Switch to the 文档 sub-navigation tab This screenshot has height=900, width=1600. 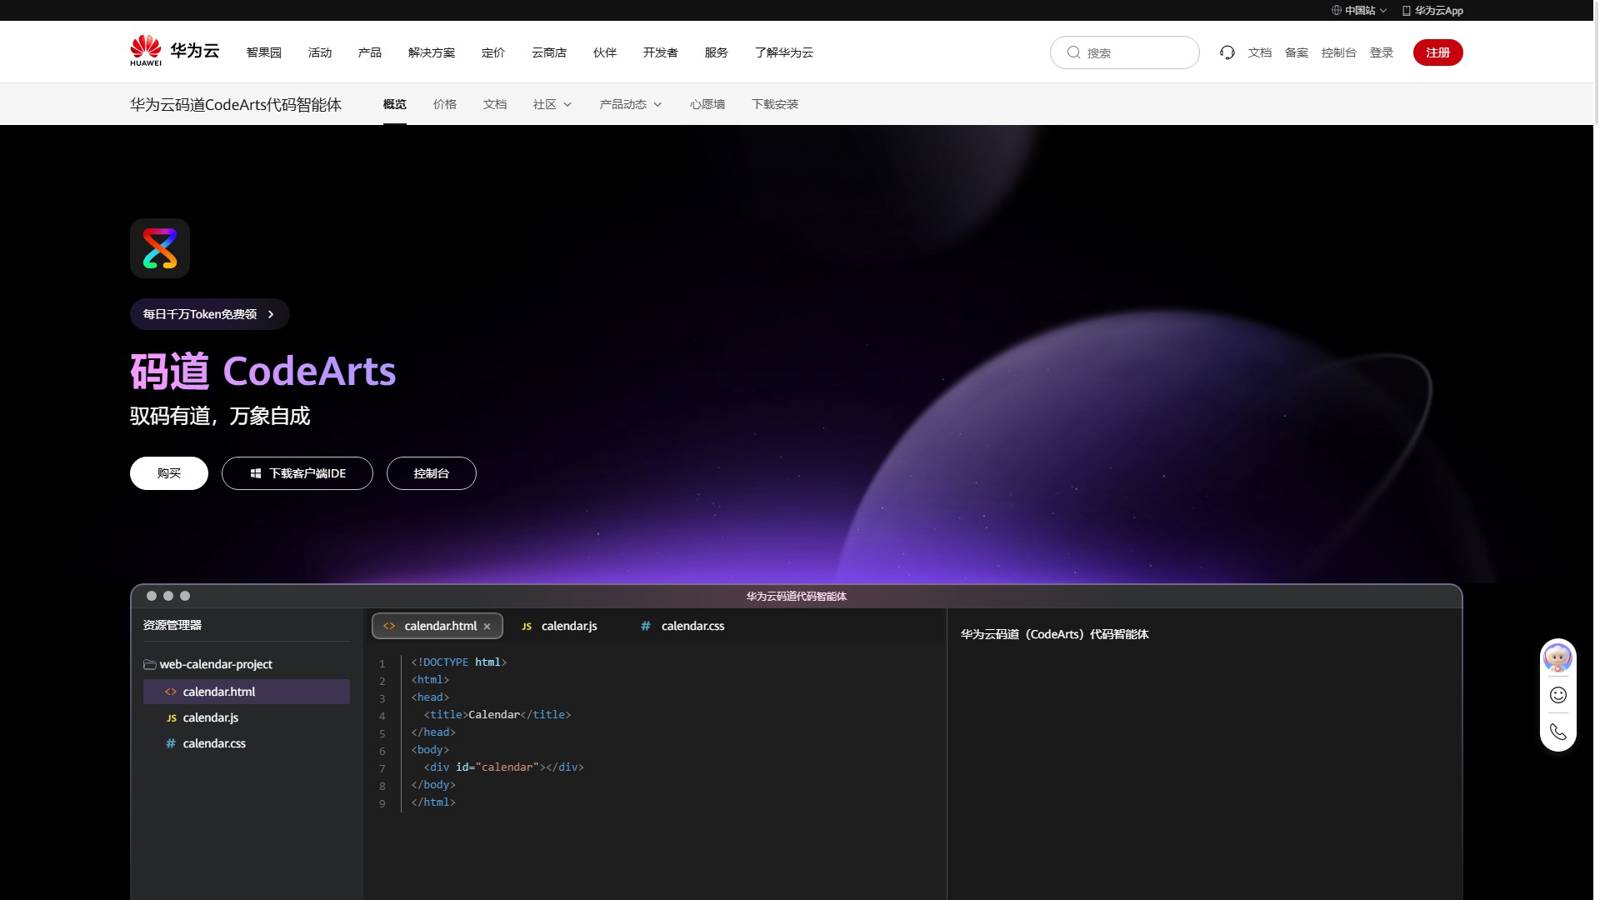(495, 104)
